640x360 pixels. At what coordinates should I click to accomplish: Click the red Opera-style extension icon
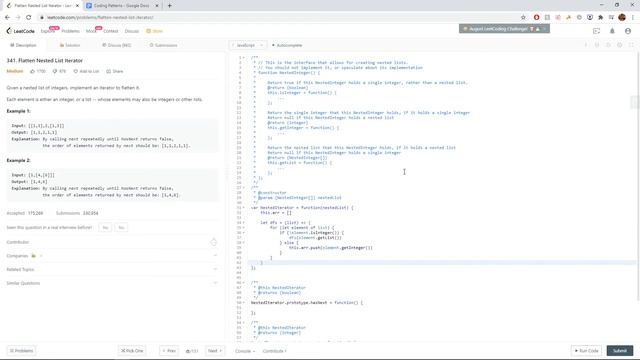coord(536,18)
